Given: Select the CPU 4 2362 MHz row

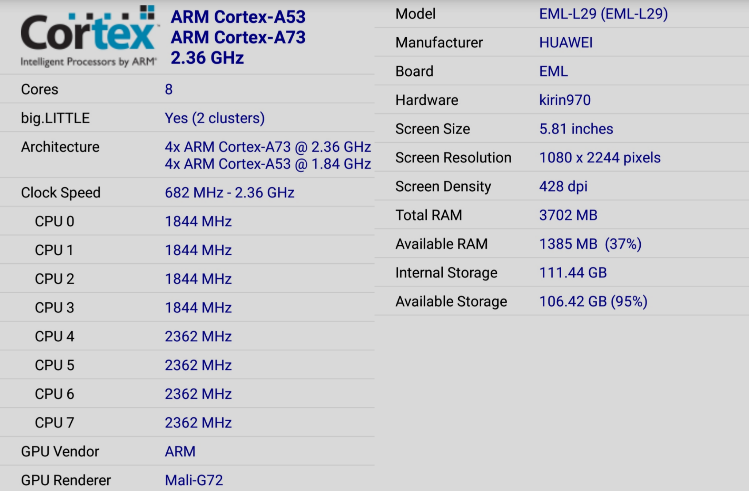Looking at the screenshot, I should coord(187,336).
